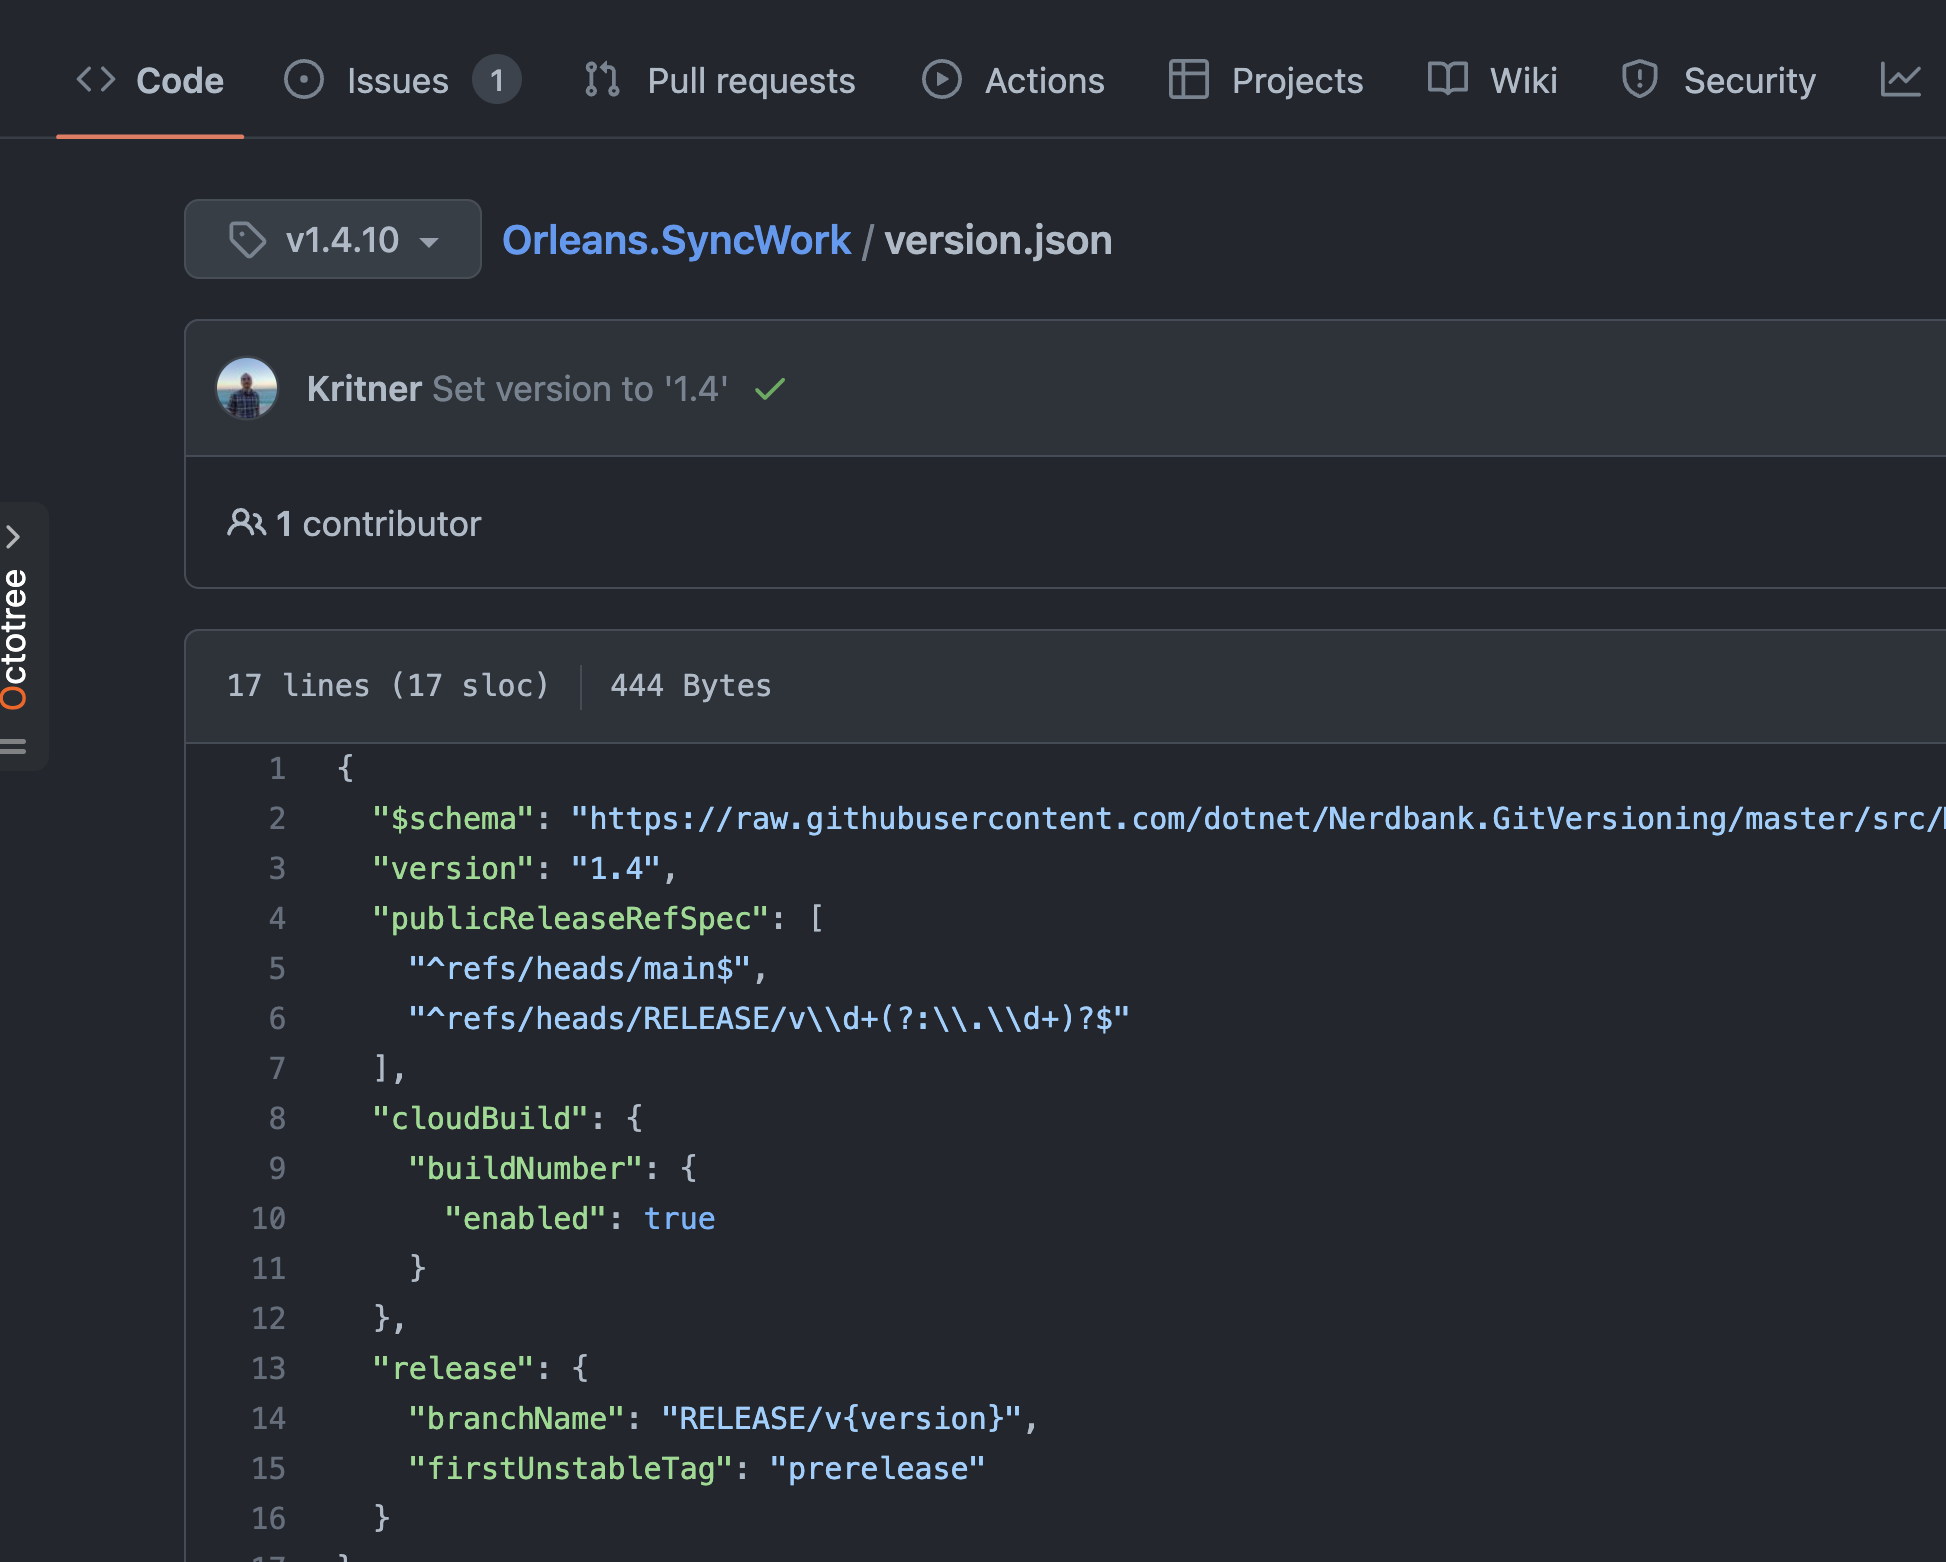Switch to the Issues tab
The height and width of the screenshot is (1562, 1946).
398,81
